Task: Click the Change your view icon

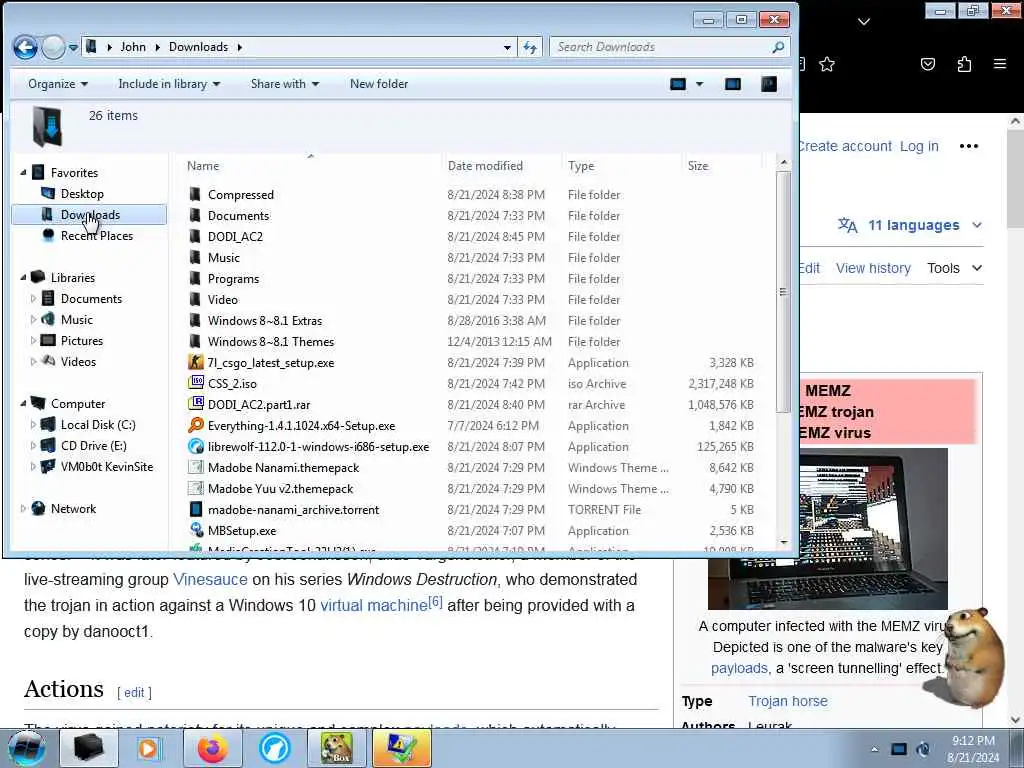Action: (x=678, y=84)
